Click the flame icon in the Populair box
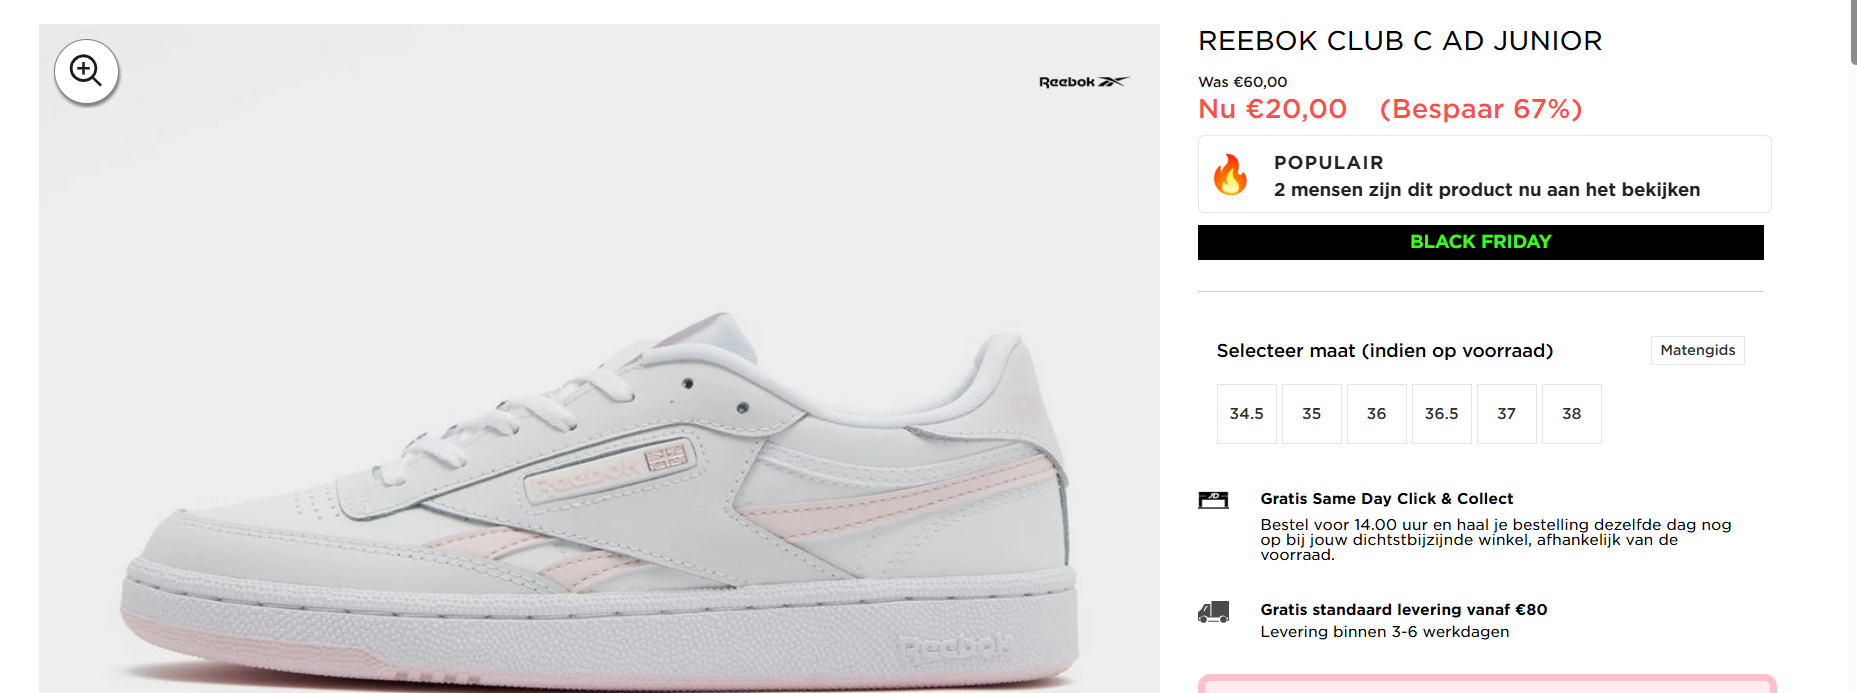 1231,176
